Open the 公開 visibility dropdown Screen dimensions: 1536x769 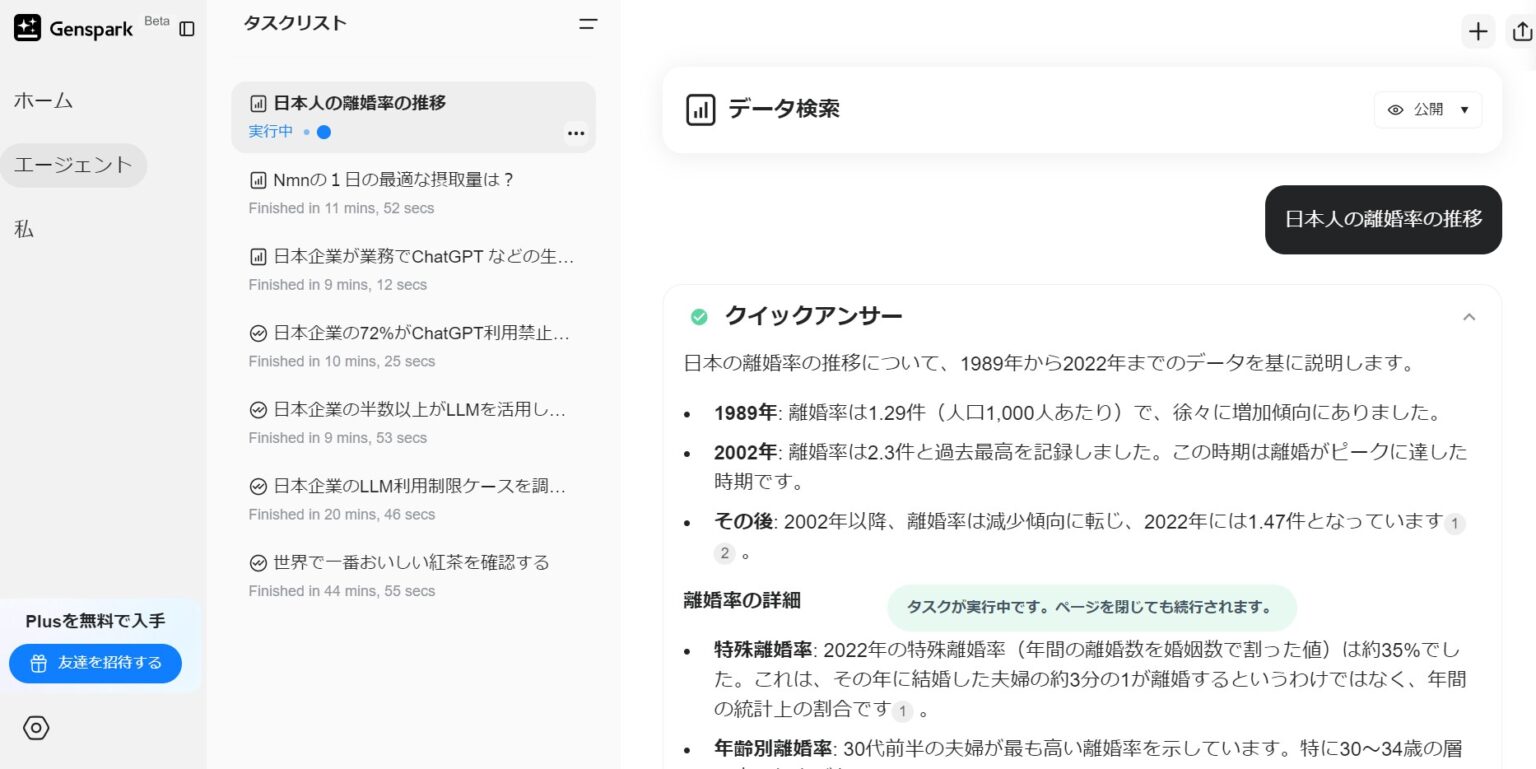coord(1463,110)
